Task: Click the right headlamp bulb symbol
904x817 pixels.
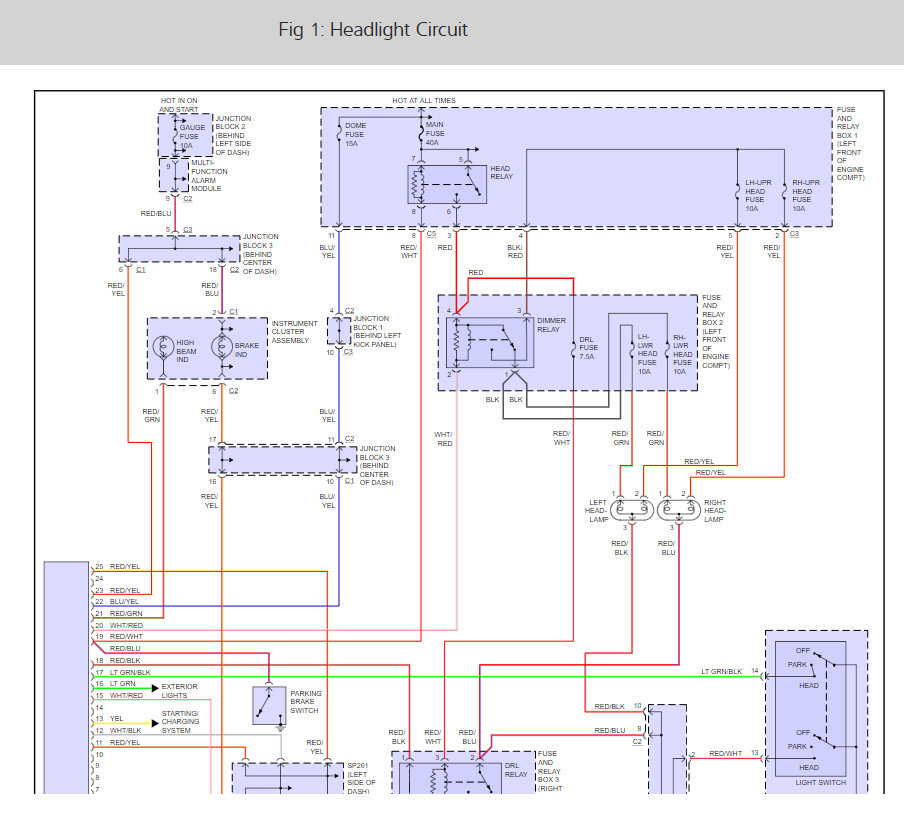Action: tap(679, 509)
